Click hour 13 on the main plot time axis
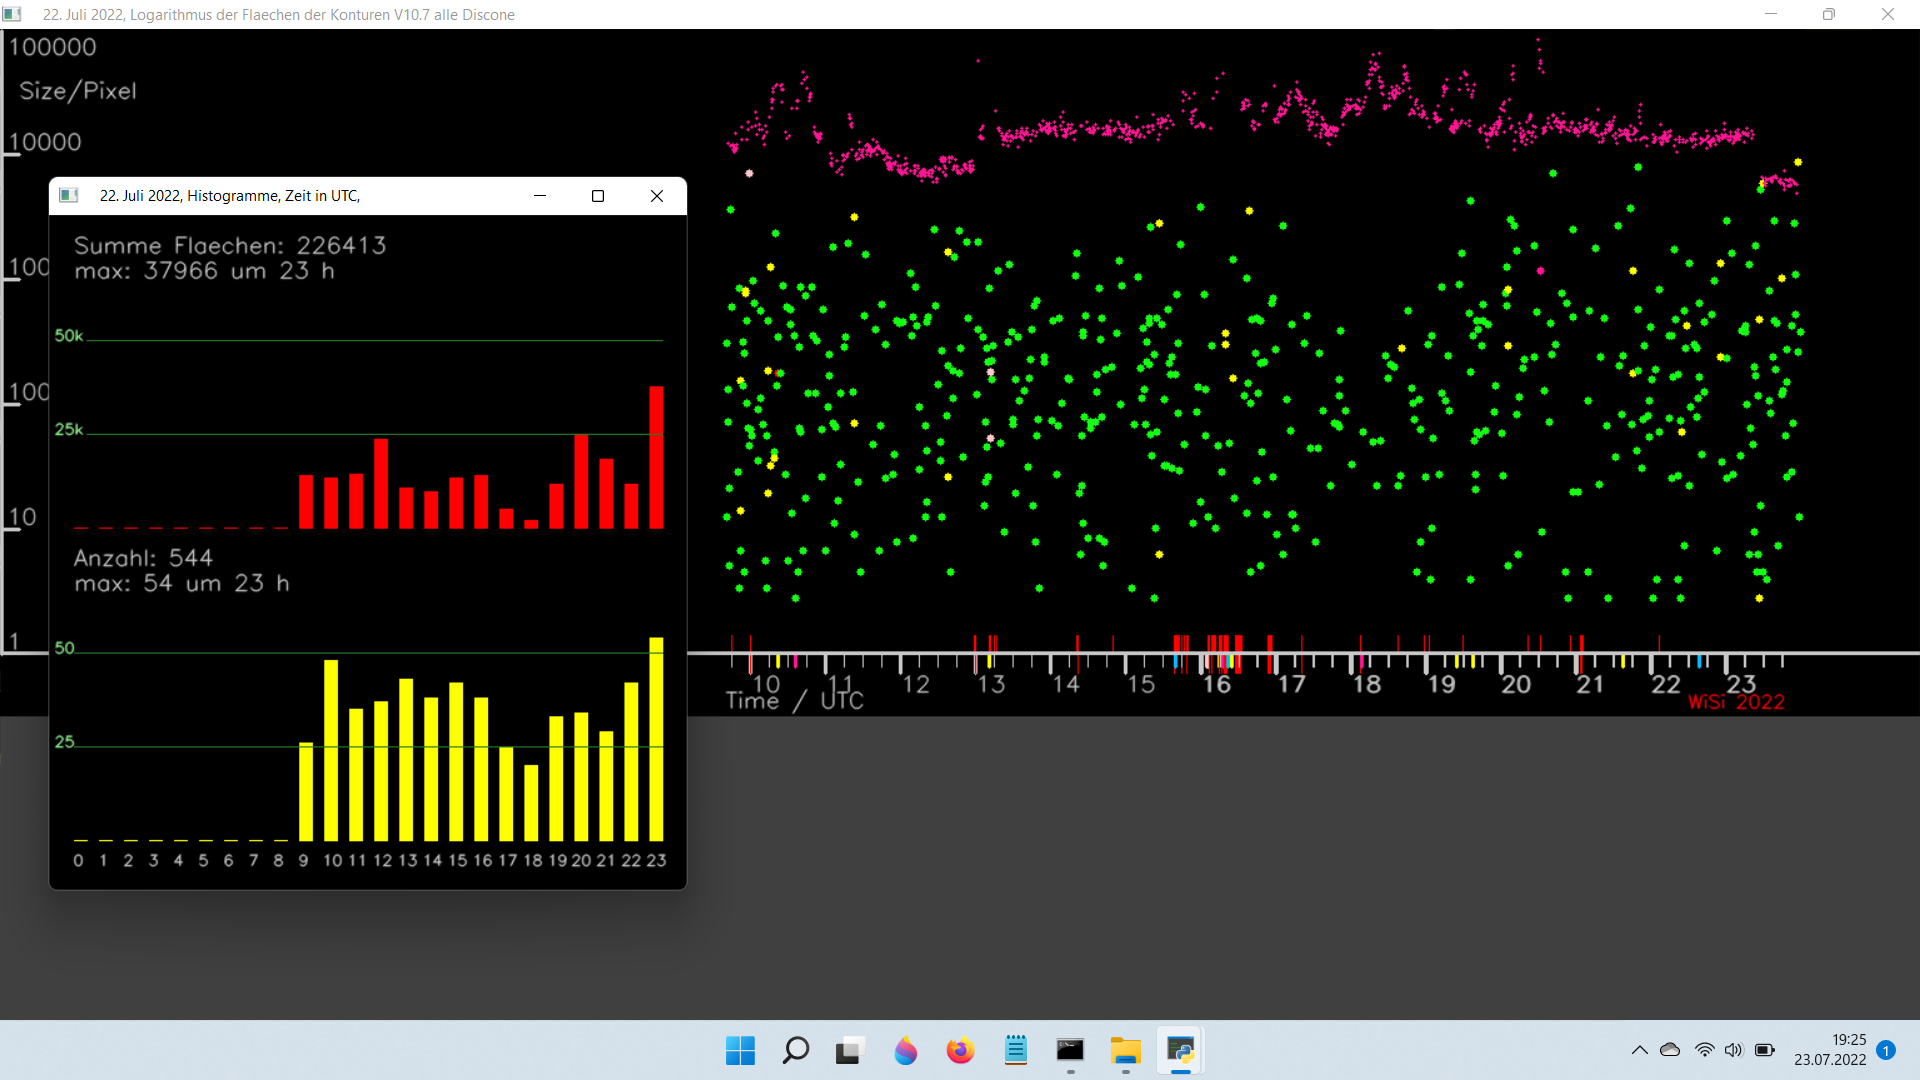This screenshot has height=1080, width=1920. click(x=991, y=685)
